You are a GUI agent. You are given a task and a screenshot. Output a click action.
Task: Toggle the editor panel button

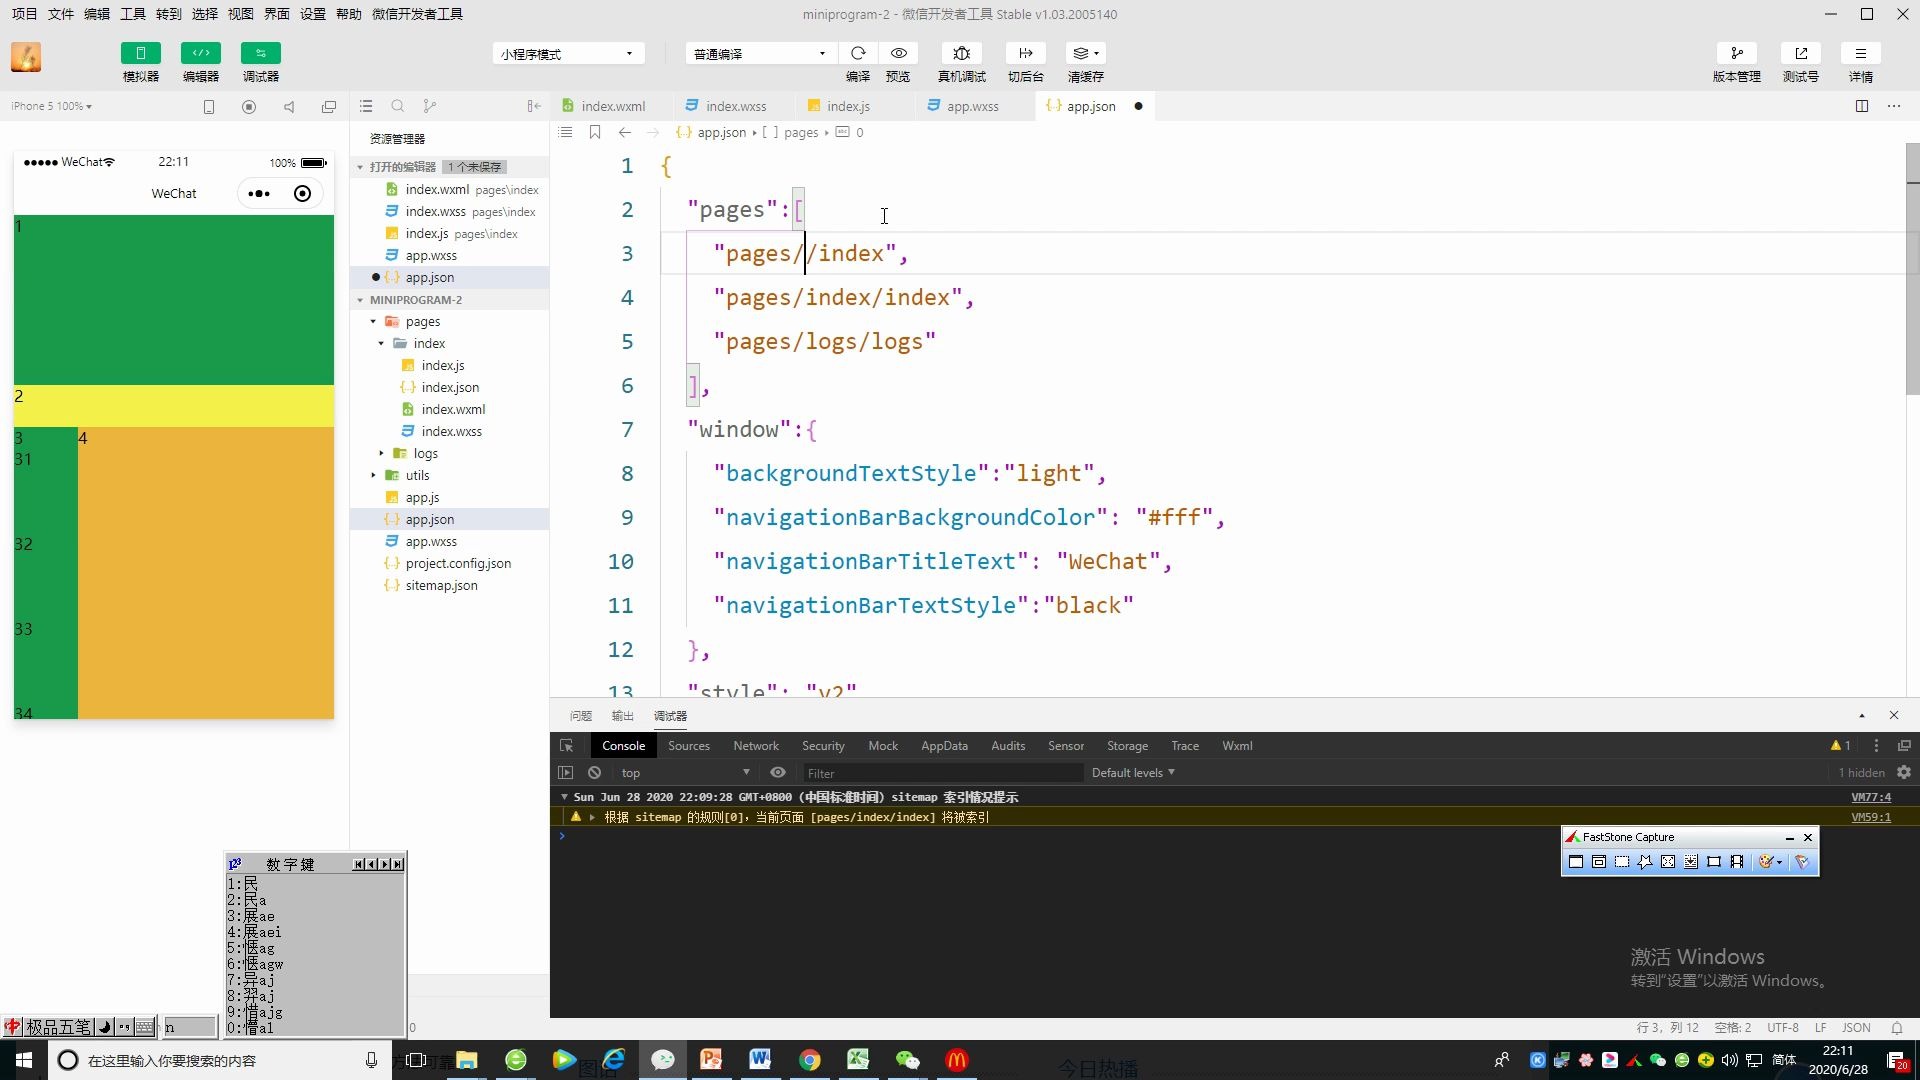[x=200, y=53]
